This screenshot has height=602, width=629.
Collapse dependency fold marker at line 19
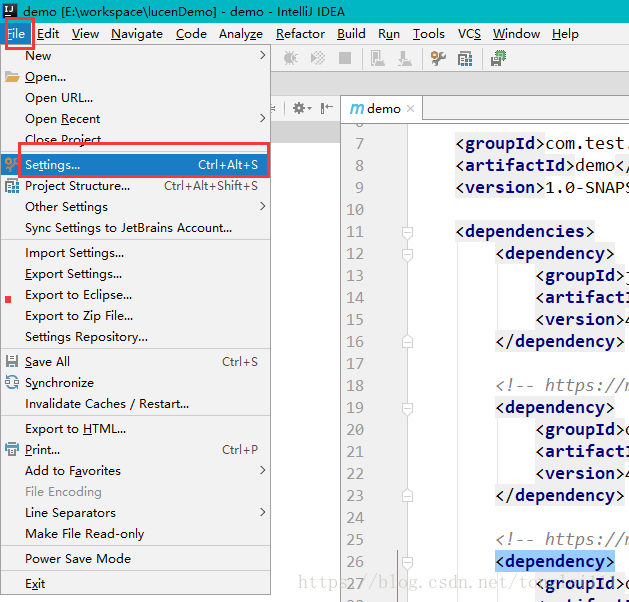point(407,409)
